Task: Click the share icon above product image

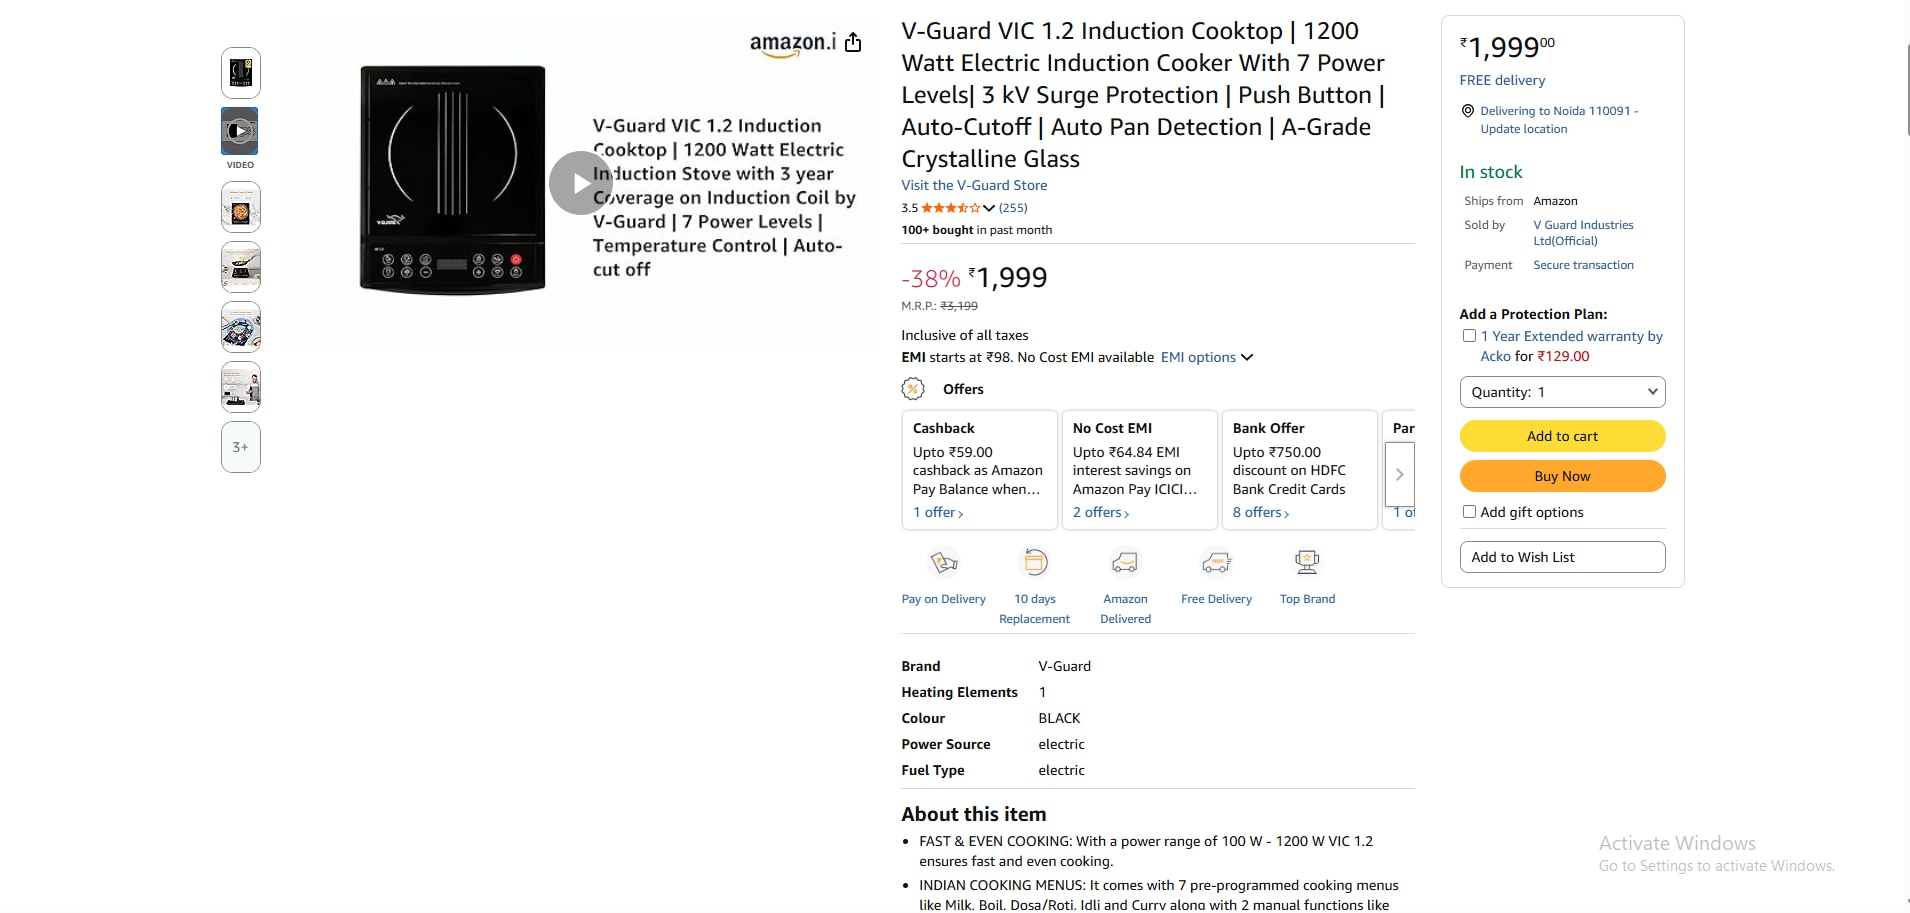Action: pyautogui.click(x=853, y=42)
